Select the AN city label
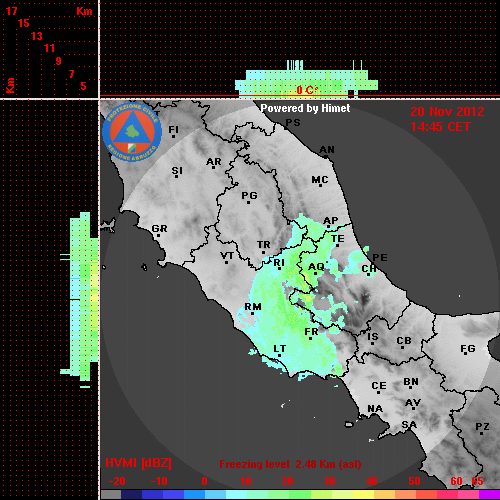This screenshot has height=500, width=500. coord(327,150)
